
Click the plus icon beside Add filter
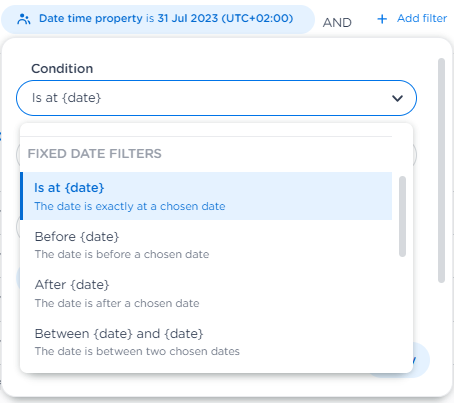pyautogui.click(x=382, y=19)
